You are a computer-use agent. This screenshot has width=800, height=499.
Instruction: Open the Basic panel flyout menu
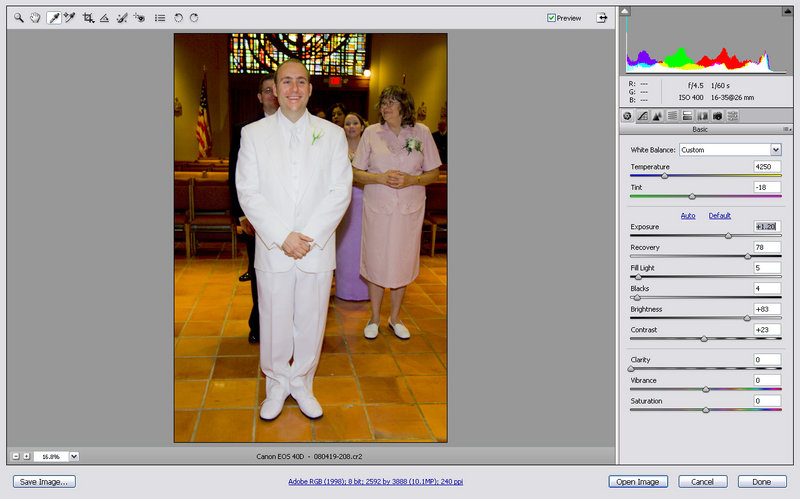tap(787, 130)
